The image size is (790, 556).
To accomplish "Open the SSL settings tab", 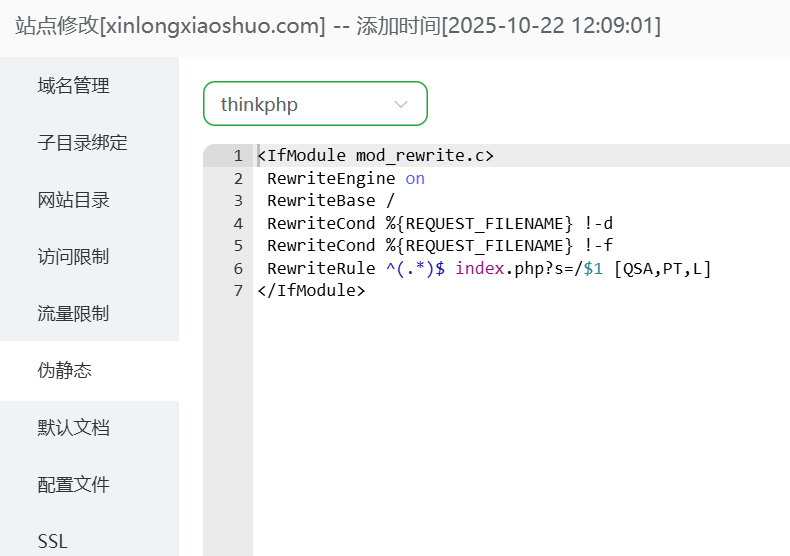I will tap(53, 541).
